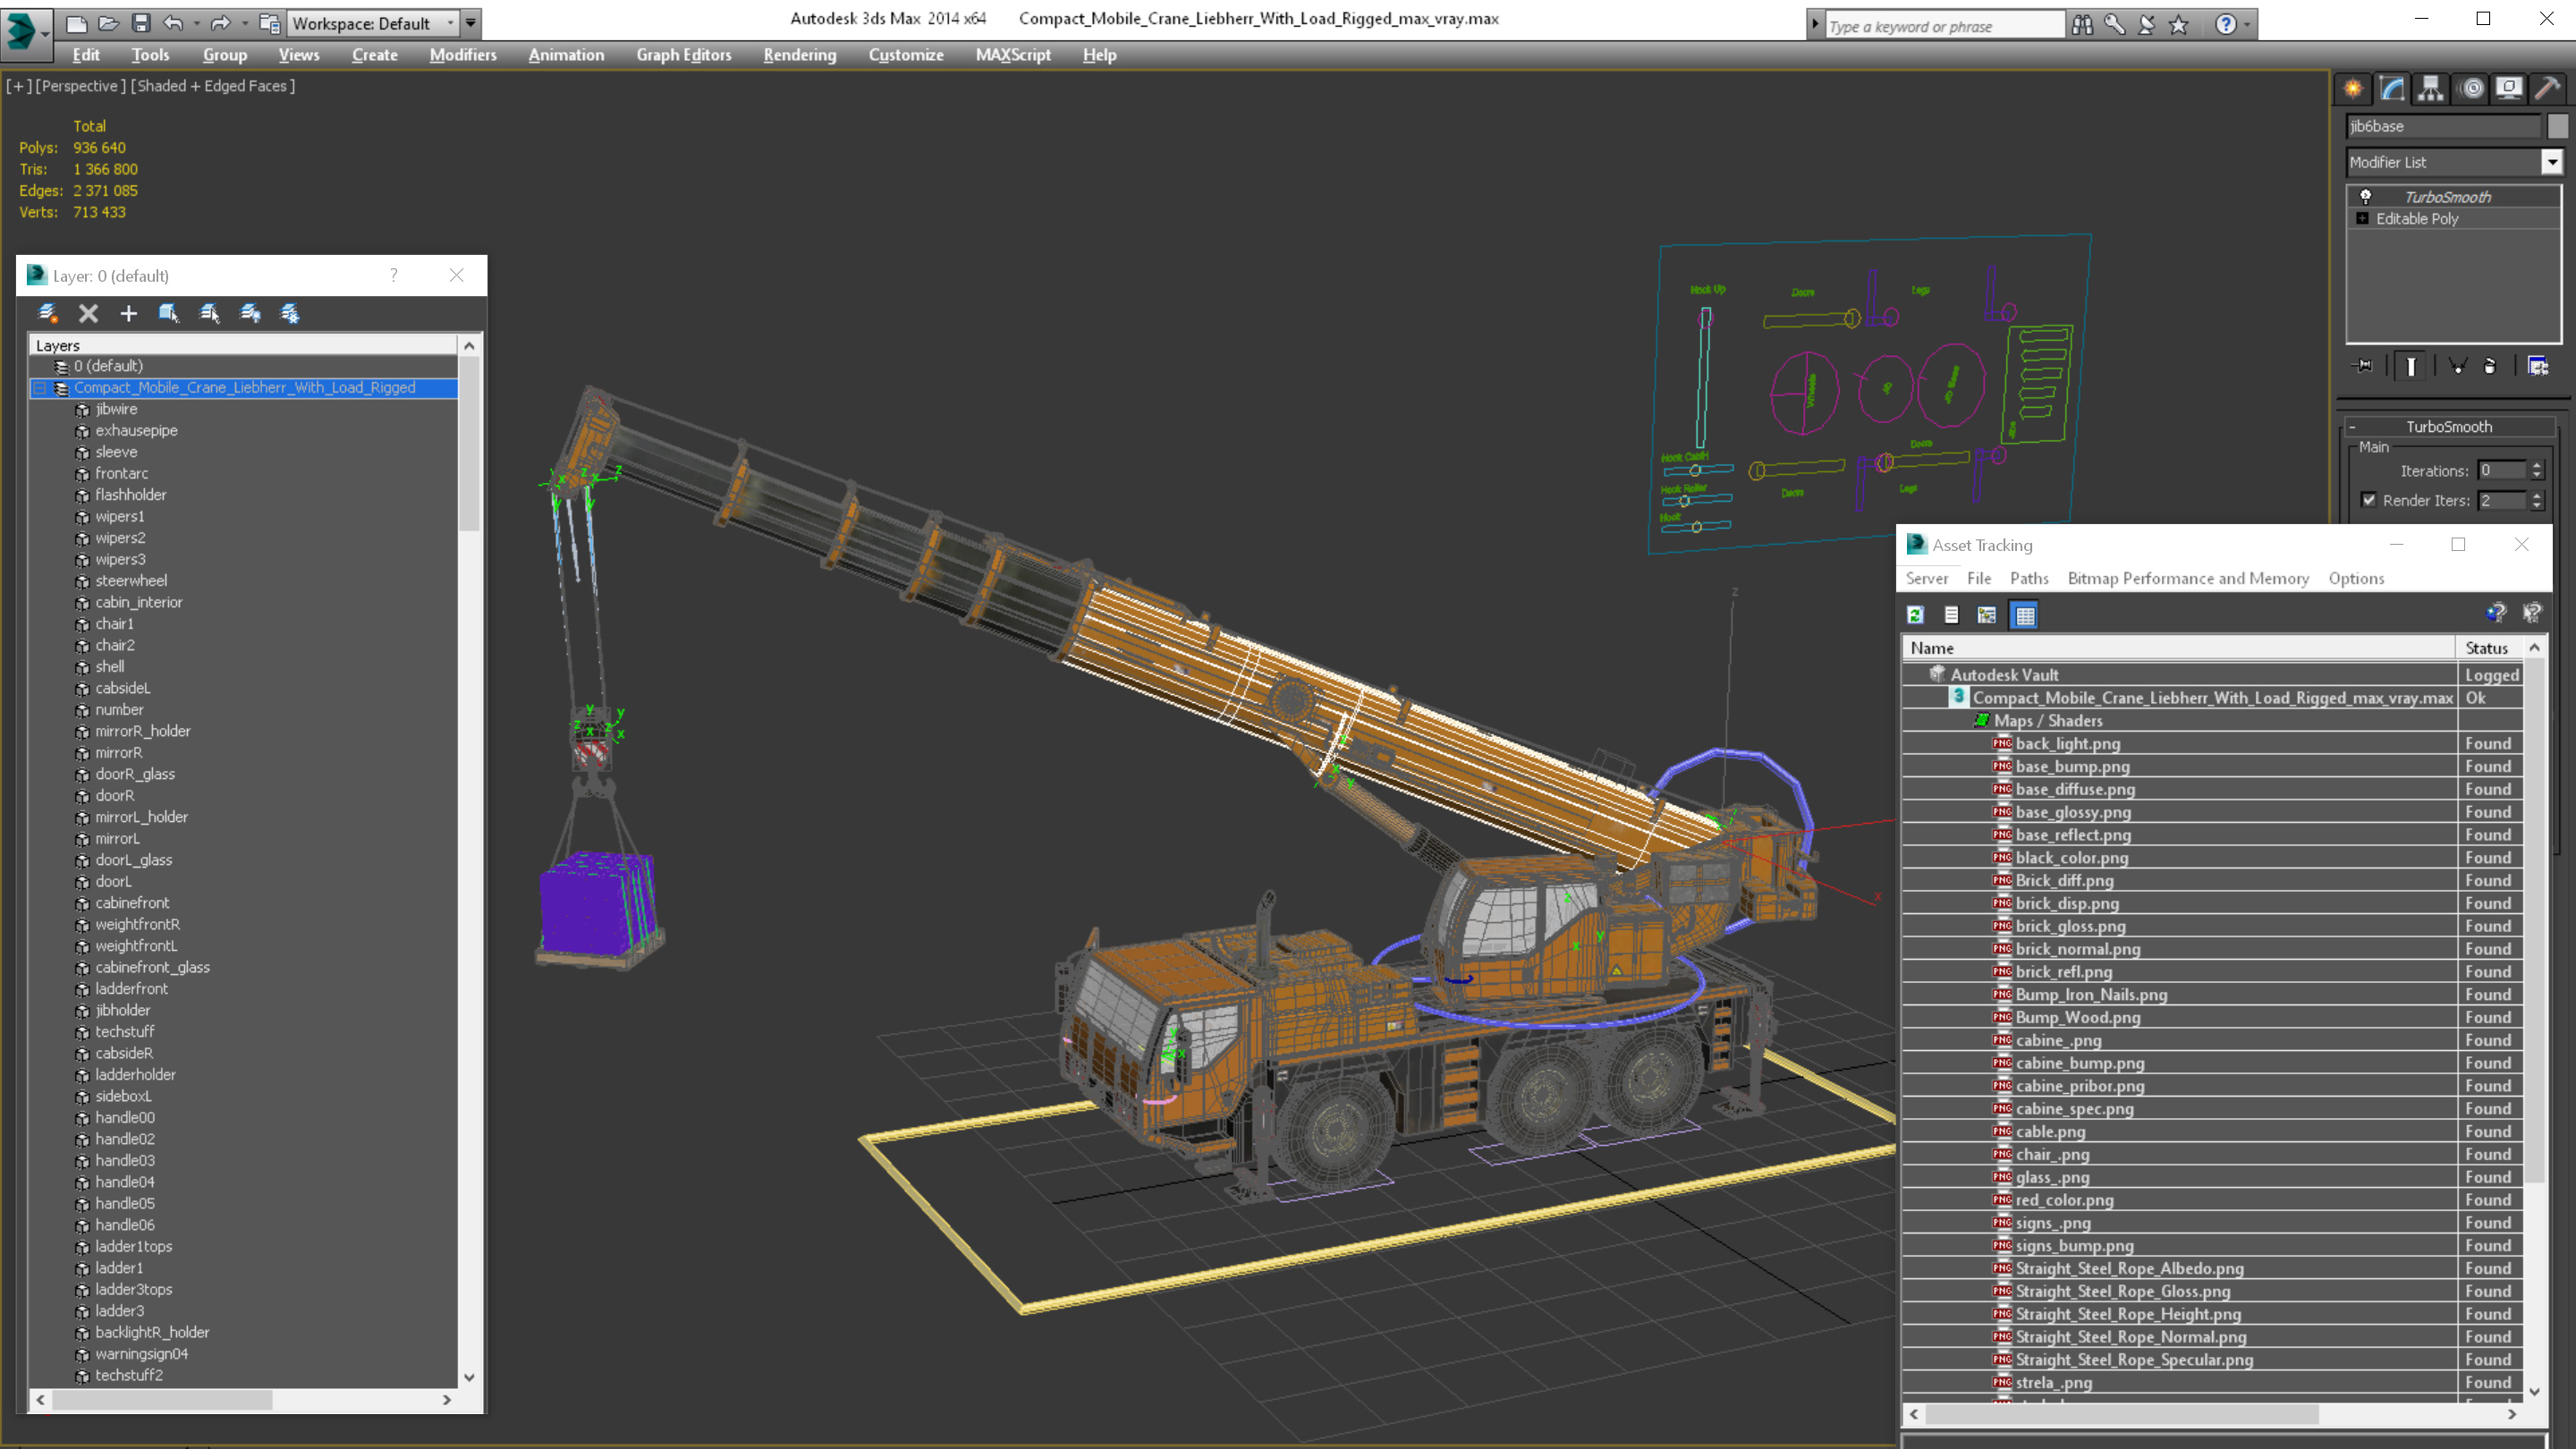Open the Utilities hammer panel tab
Image resolution: width=2576 pixels, height=1449 pixels.
point(2547,89)
